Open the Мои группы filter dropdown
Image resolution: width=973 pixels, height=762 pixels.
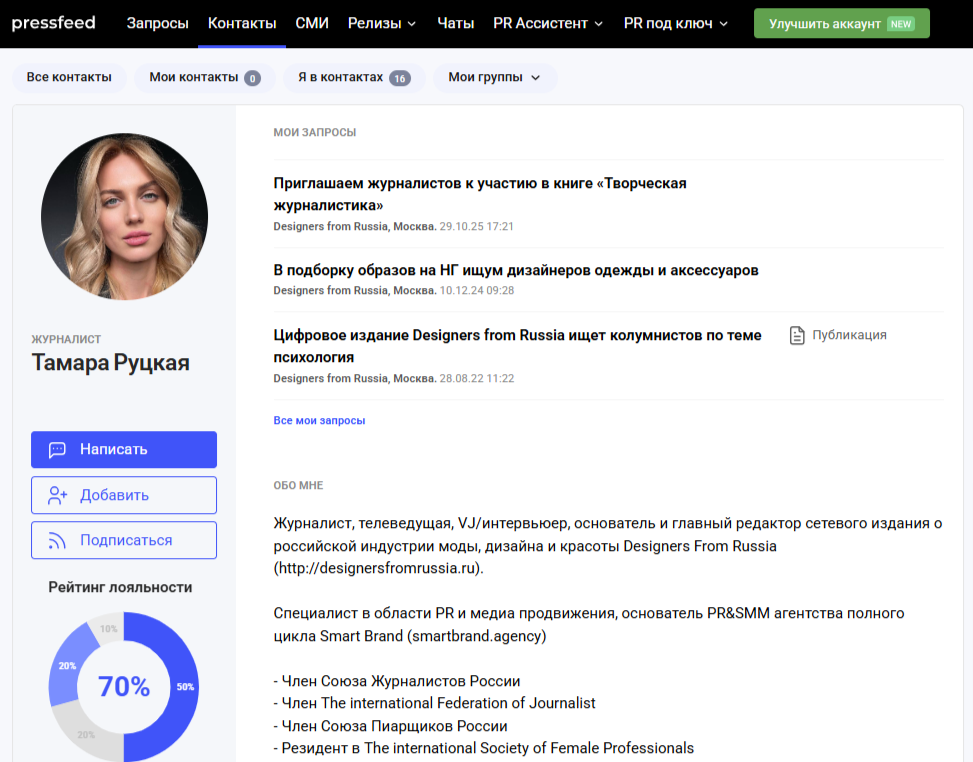[x=496, y=76]
